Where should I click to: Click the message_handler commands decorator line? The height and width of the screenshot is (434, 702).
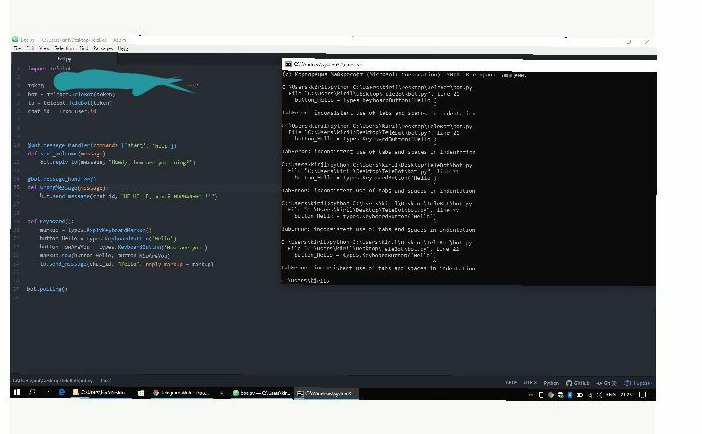click(102, 145)
